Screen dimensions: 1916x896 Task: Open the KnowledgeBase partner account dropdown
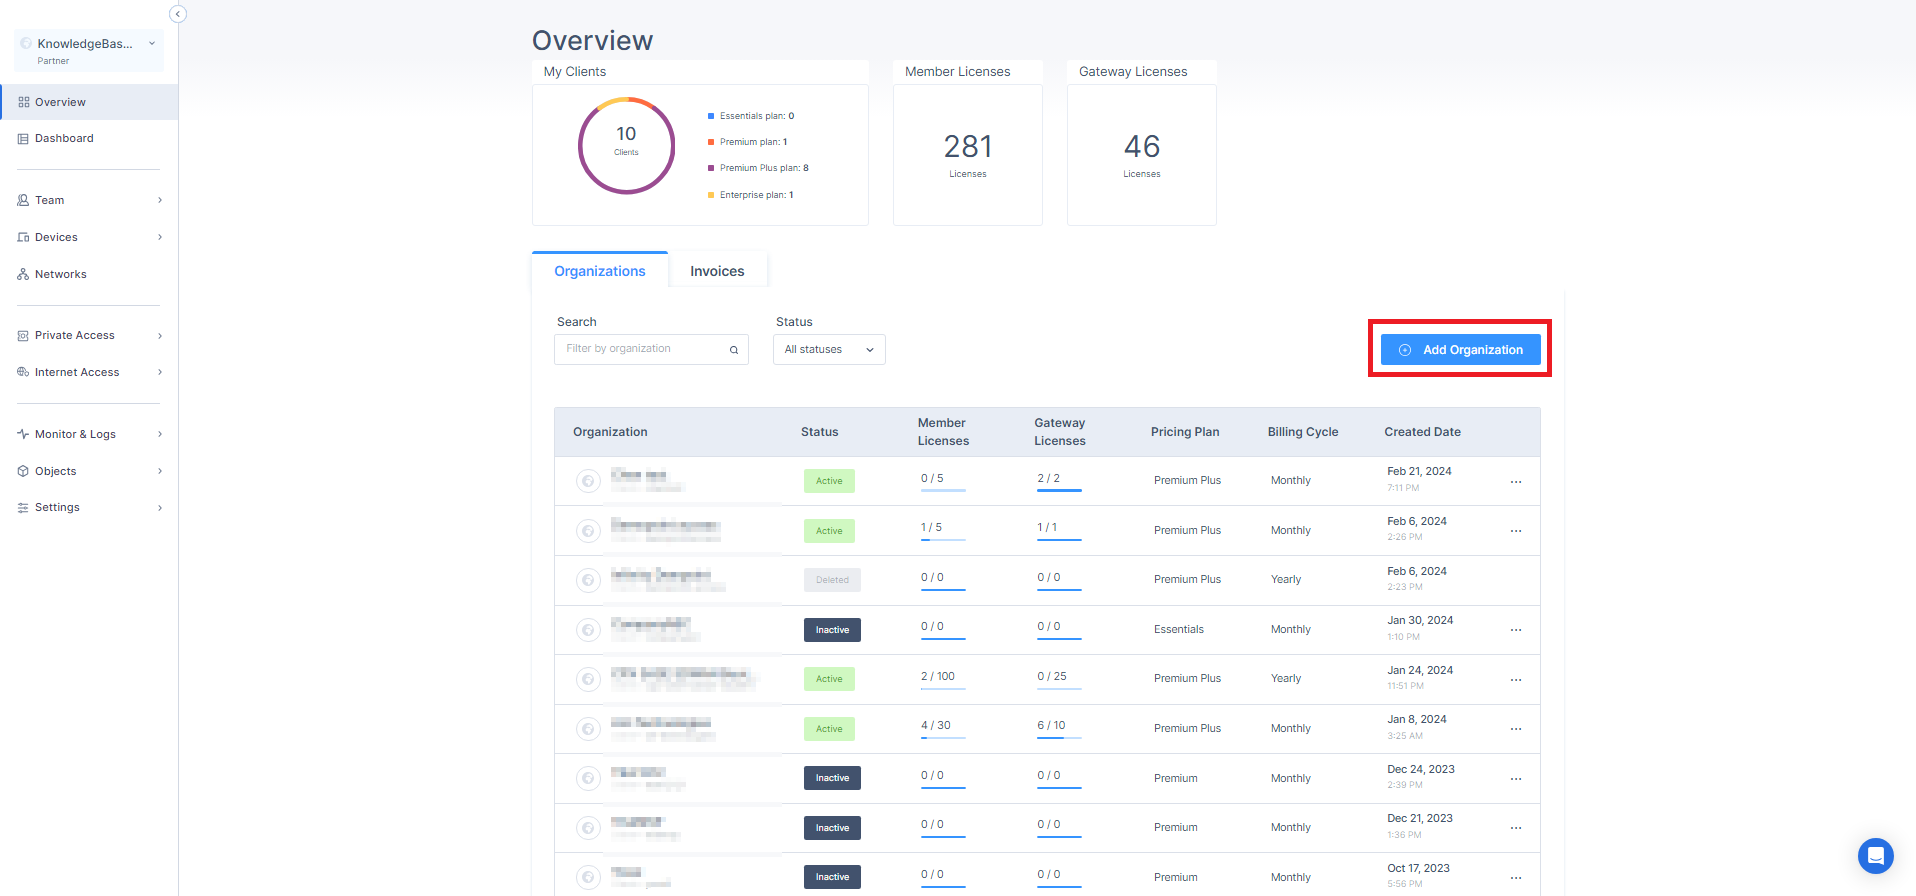89,51
